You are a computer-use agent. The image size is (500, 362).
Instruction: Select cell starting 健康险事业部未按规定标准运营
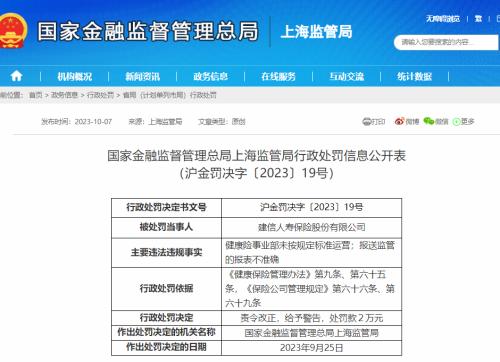(x=312, y=253)
